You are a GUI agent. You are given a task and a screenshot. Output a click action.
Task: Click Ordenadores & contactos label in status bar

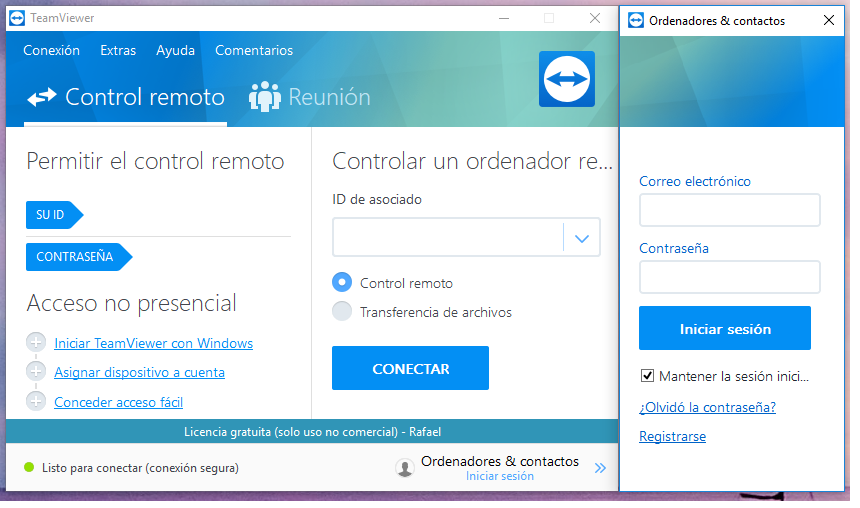[x=500, y=461]
